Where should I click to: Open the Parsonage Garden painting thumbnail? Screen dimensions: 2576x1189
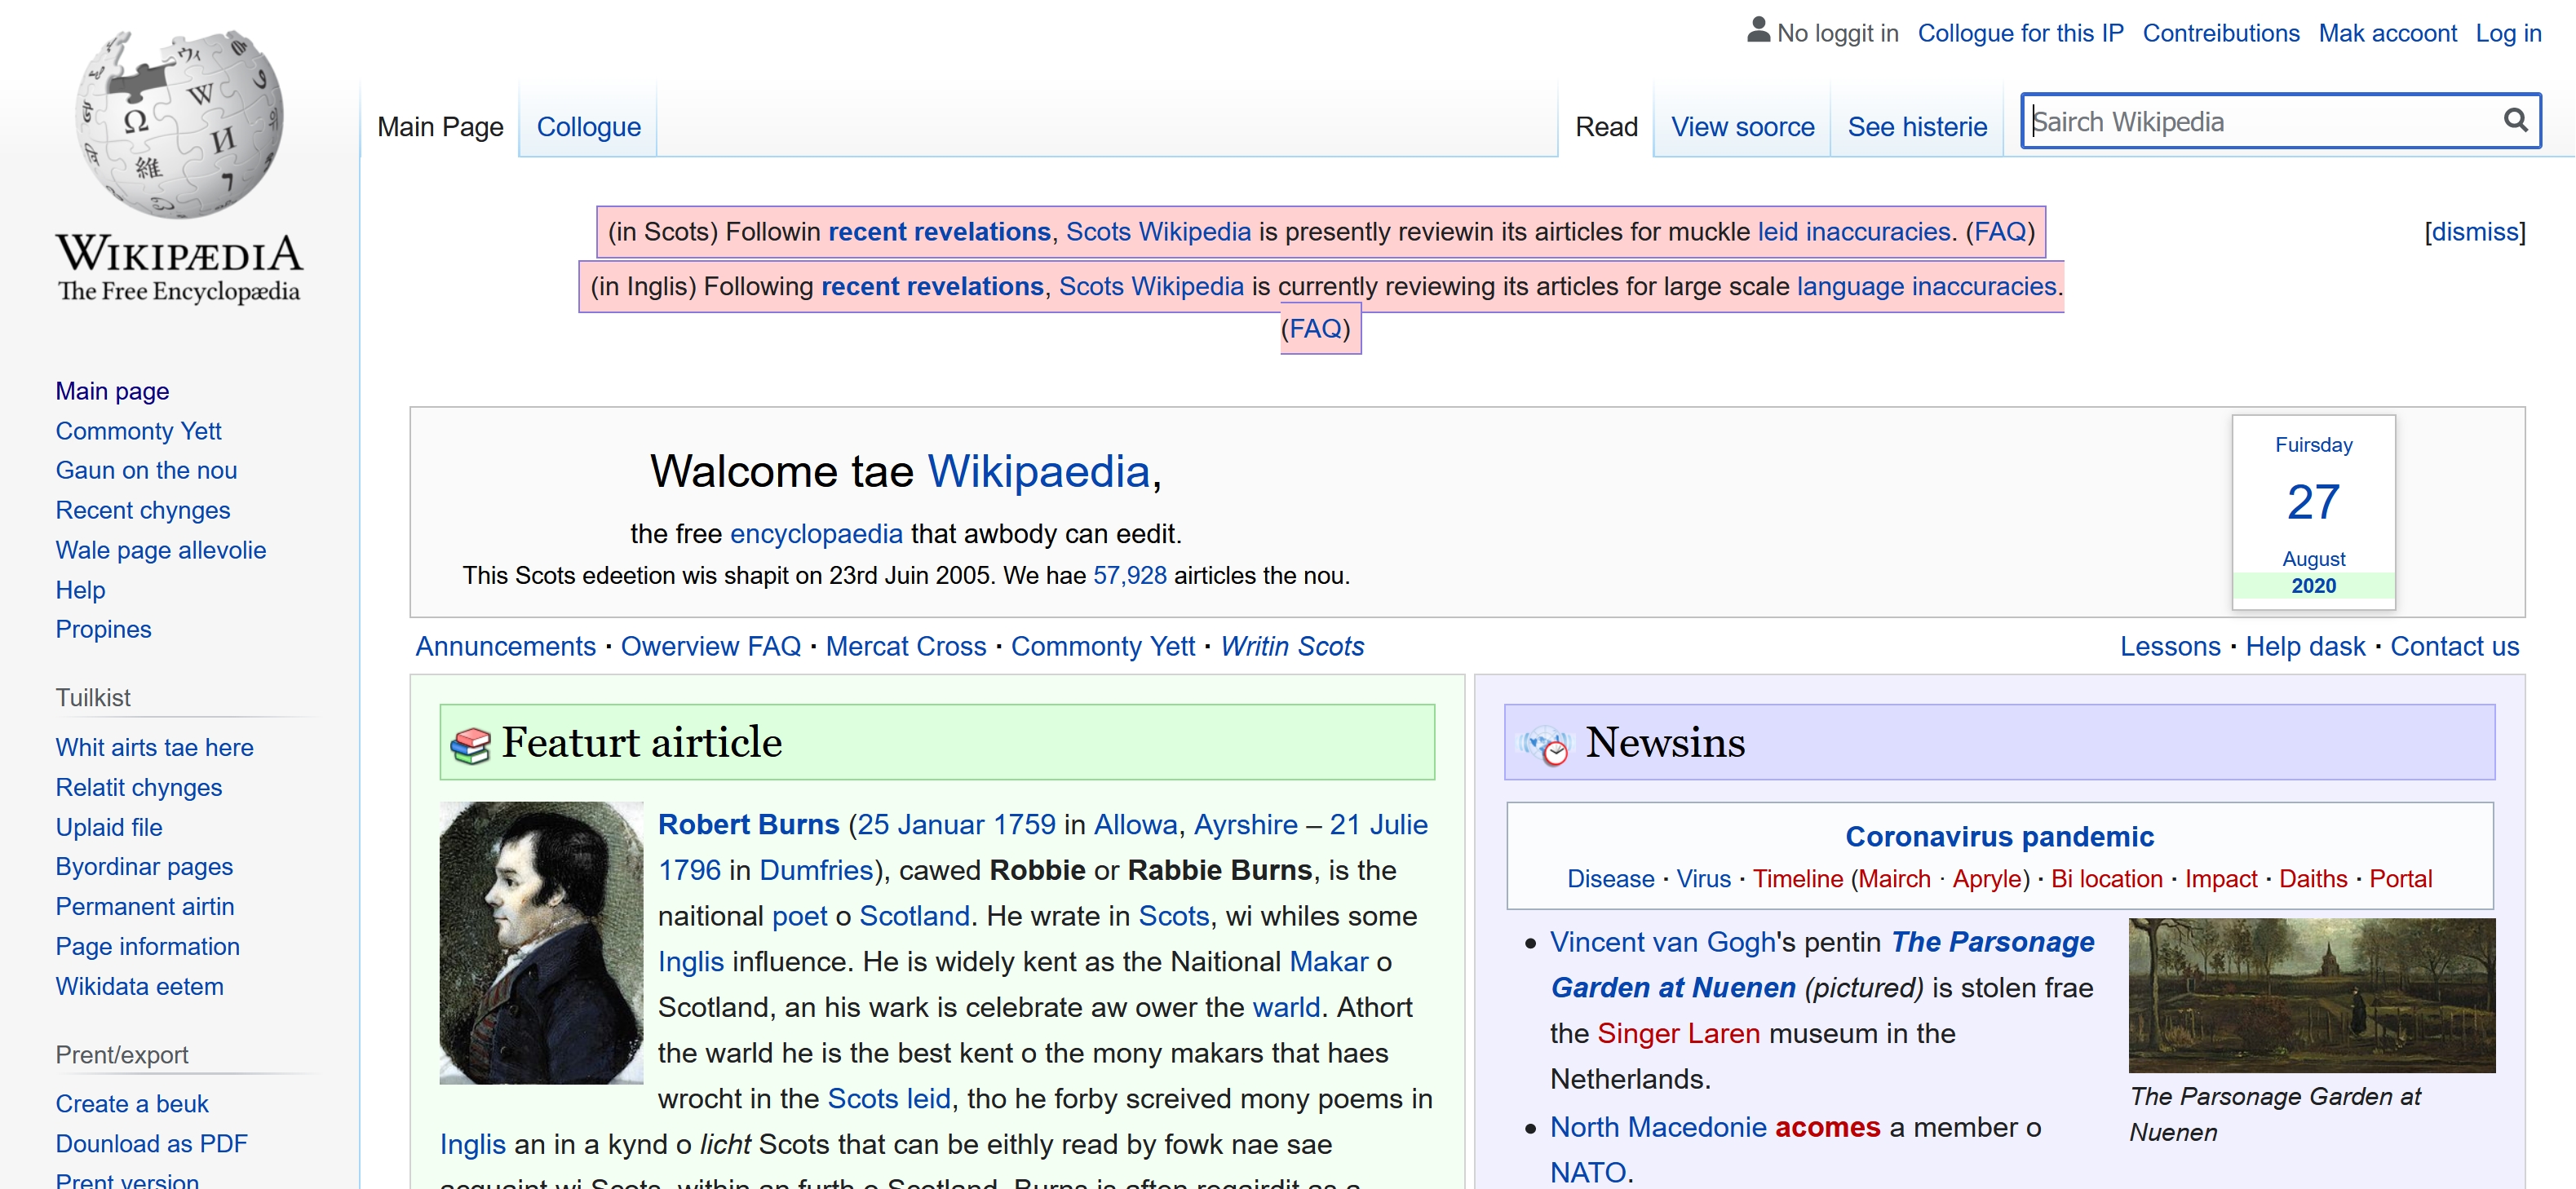(2312, 995)
